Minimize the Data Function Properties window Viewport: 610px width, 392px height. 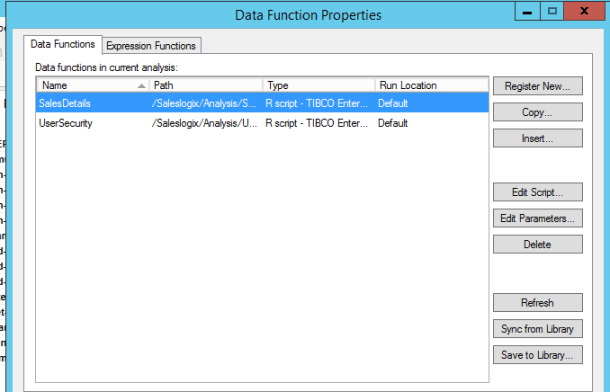pyautogui.click(x=528, y=12)
